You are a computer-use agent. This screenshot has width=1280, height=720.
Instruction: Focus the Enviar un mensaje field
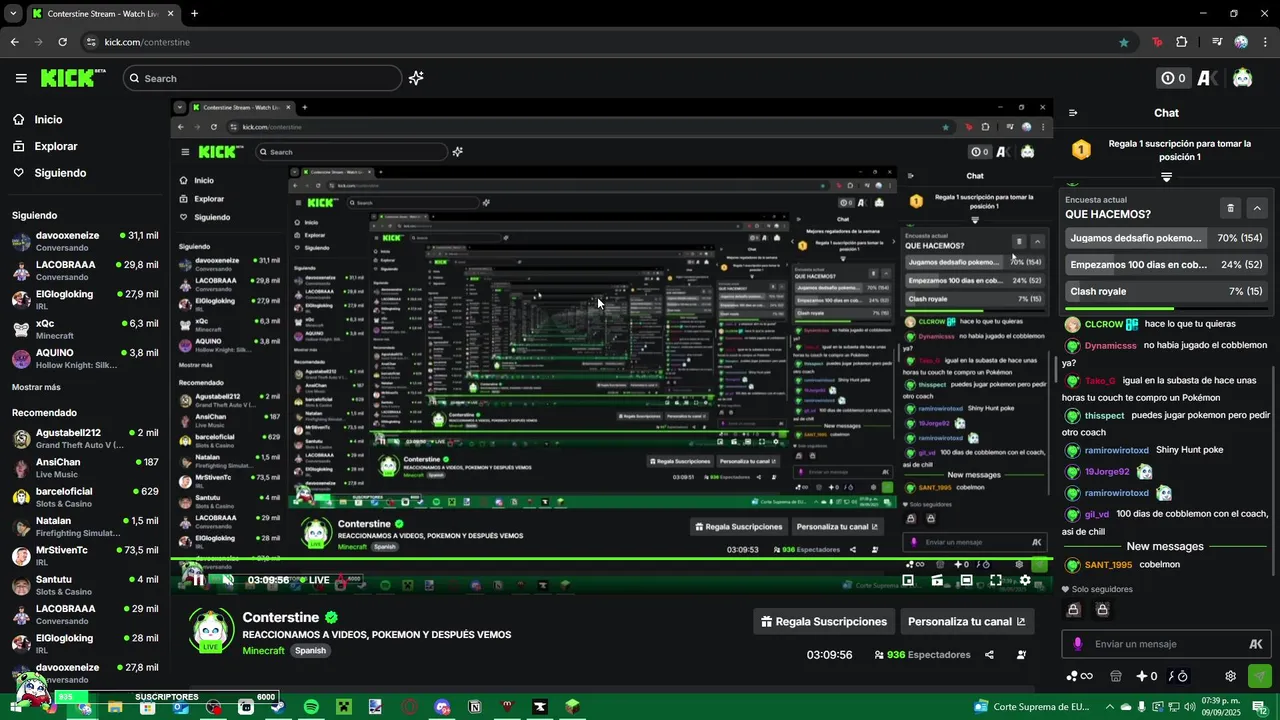1166,644
